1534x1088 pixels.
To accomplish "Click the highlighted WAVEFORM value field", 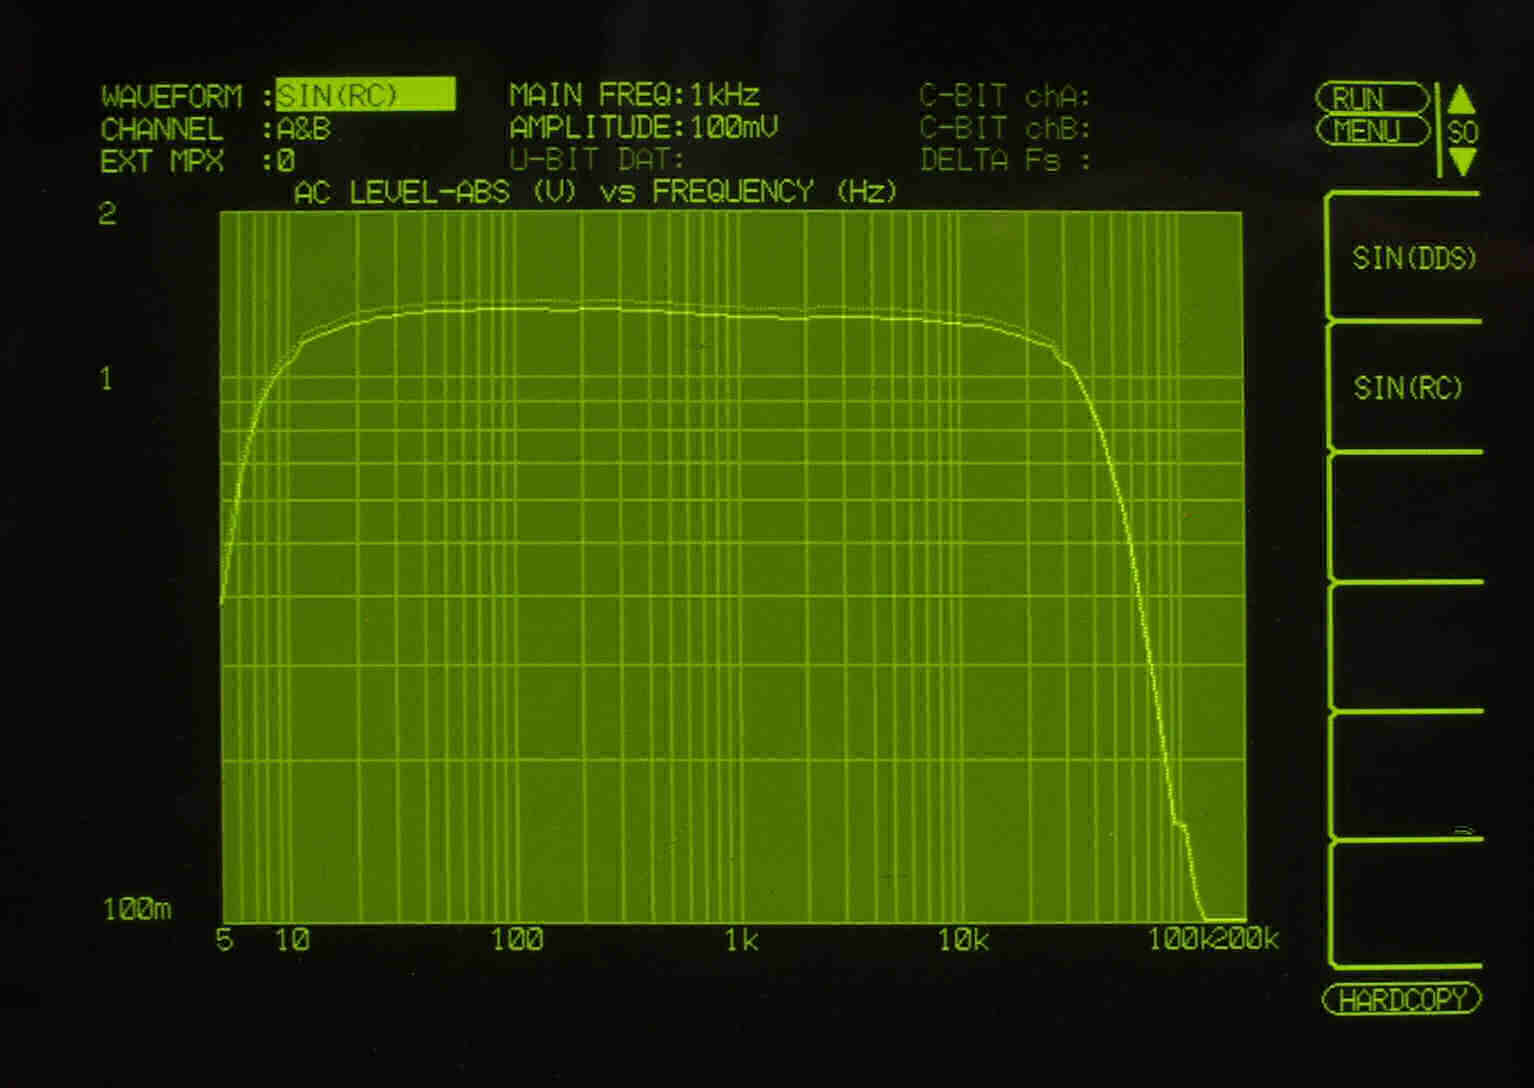I will coord(365,95).
